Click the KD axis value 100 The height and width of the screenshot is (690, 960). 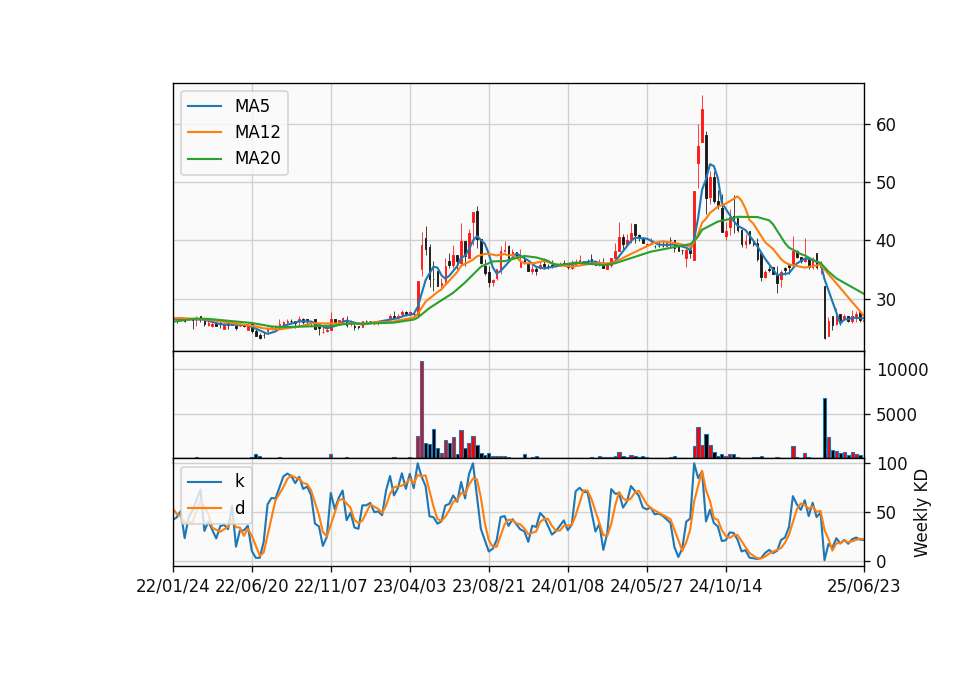point(892,464)
